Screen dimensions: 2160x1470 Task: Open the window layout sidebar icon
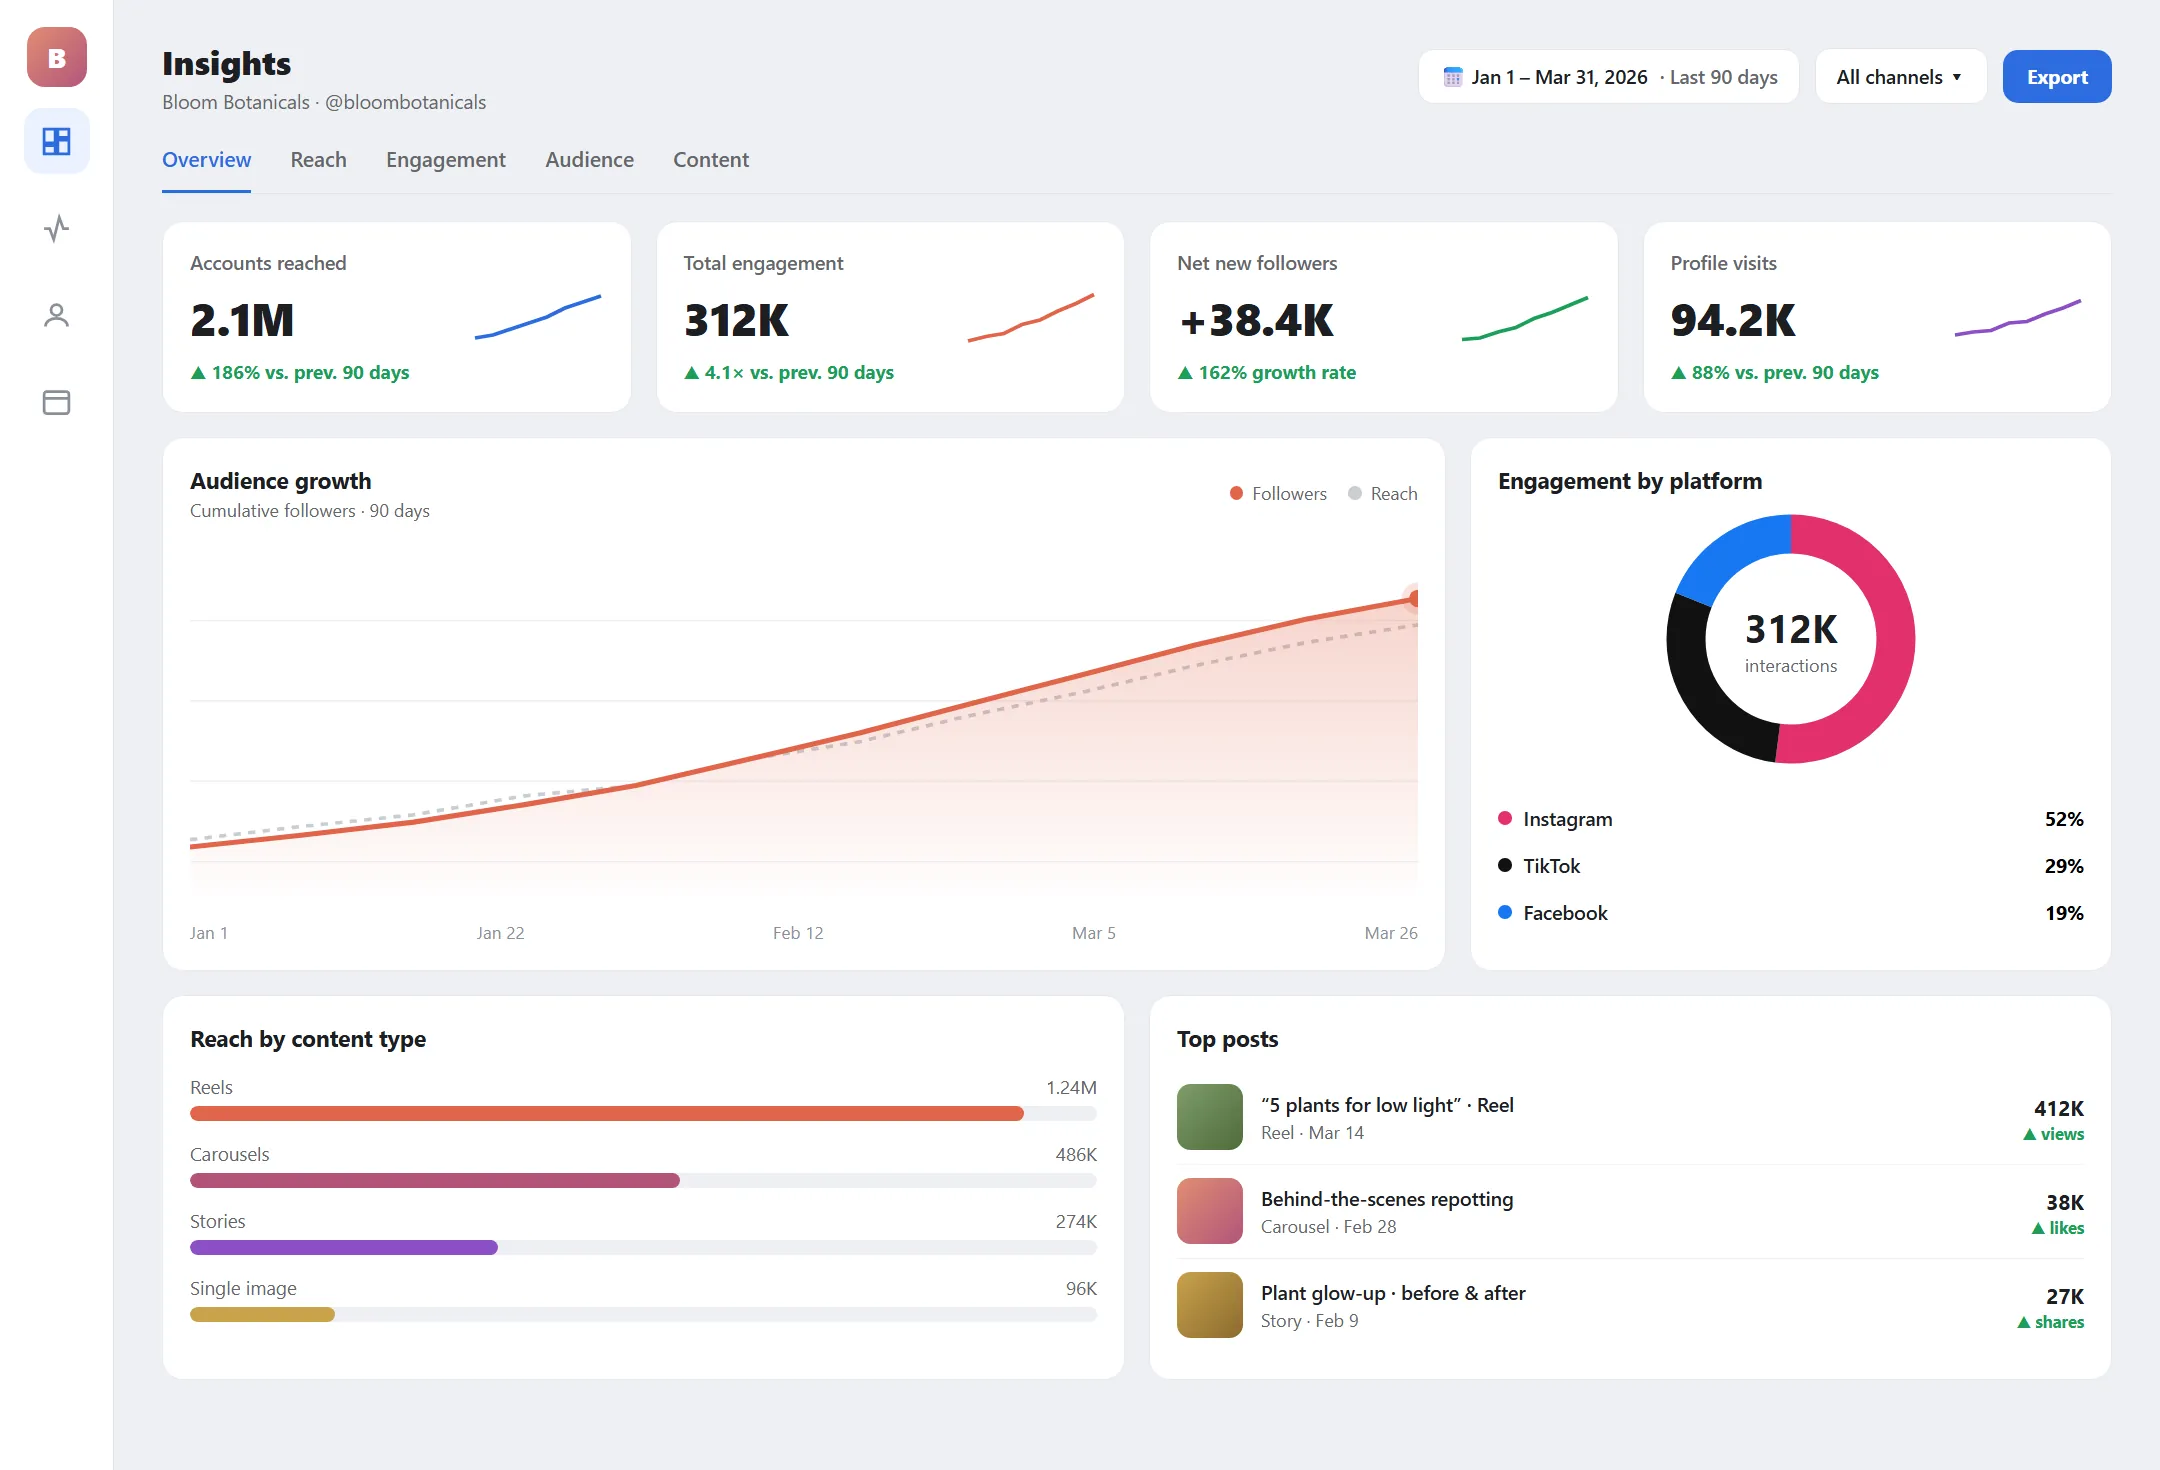pos(57,402)
